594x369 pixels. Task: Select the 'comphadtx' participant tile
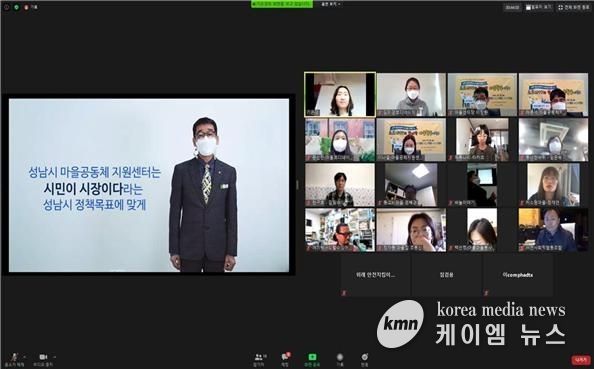(x=518, y=275)
